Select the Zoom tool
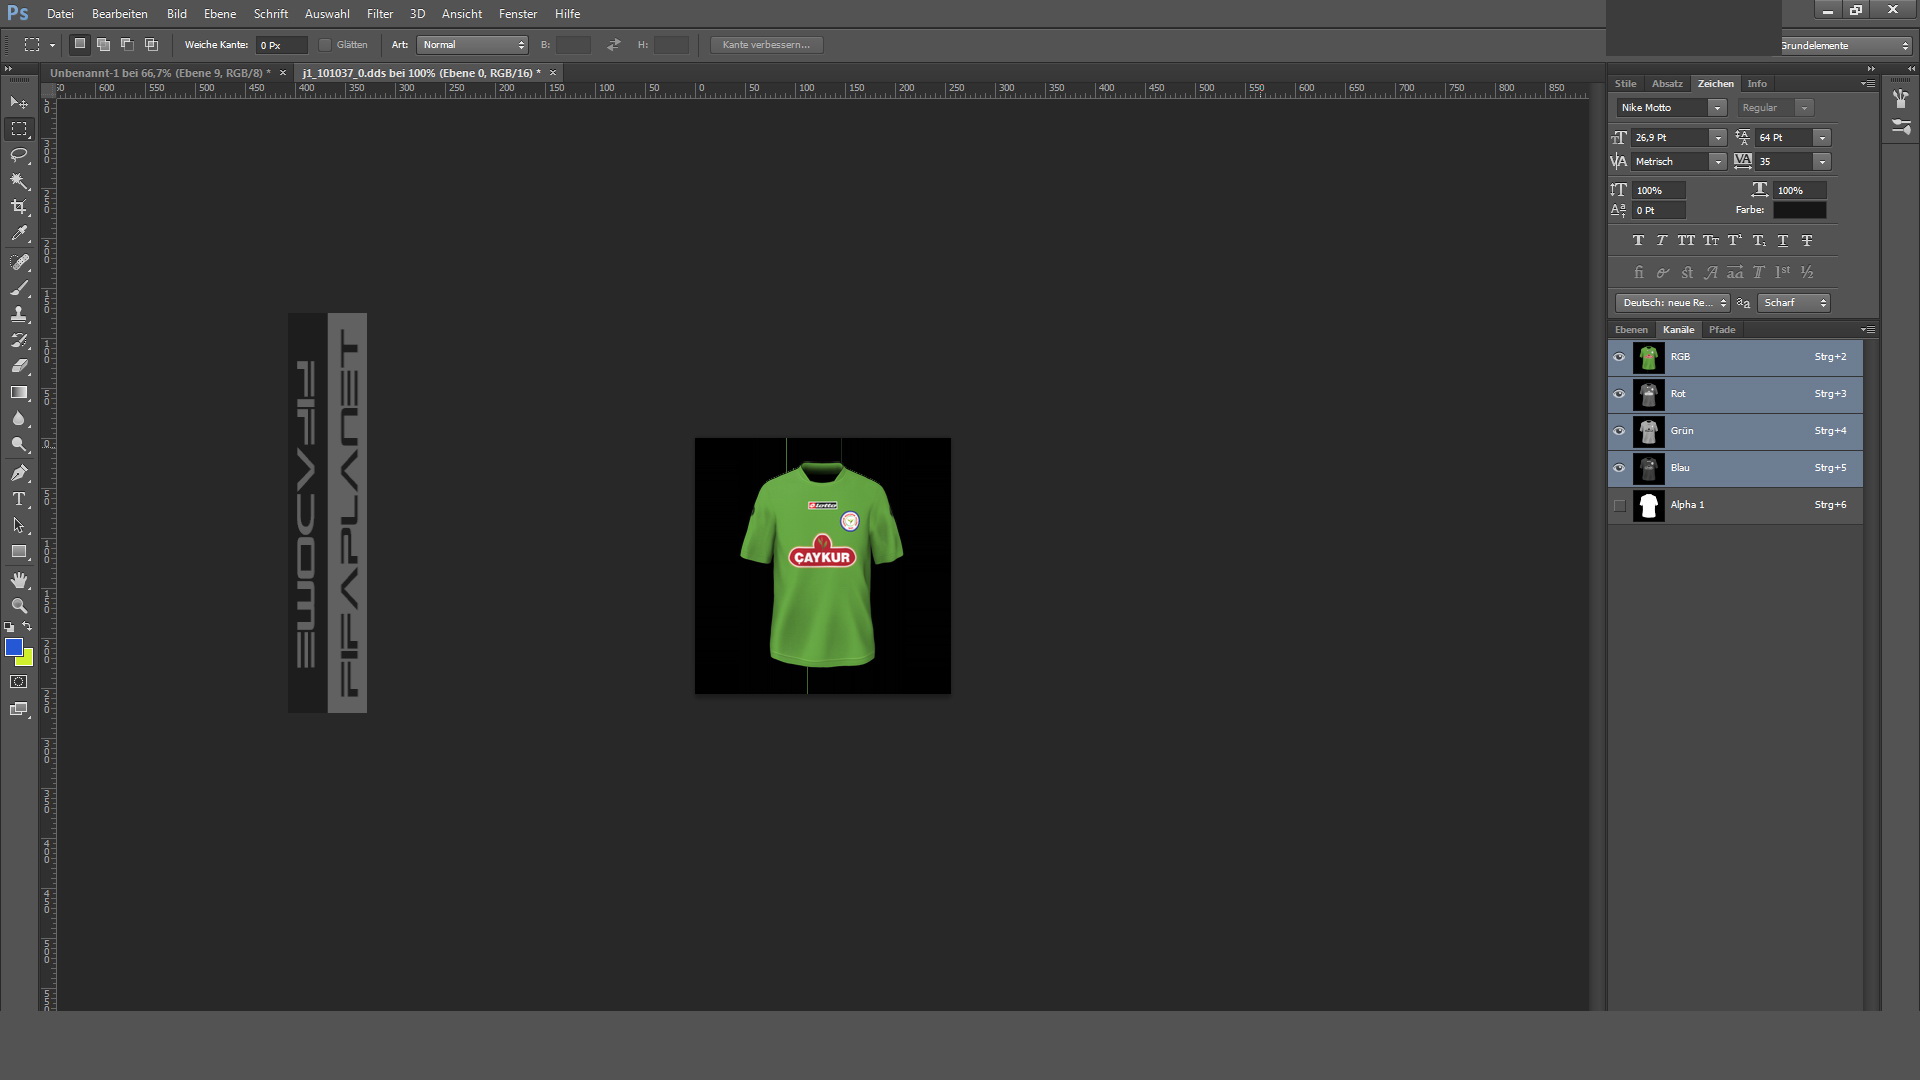 (19, 606)
